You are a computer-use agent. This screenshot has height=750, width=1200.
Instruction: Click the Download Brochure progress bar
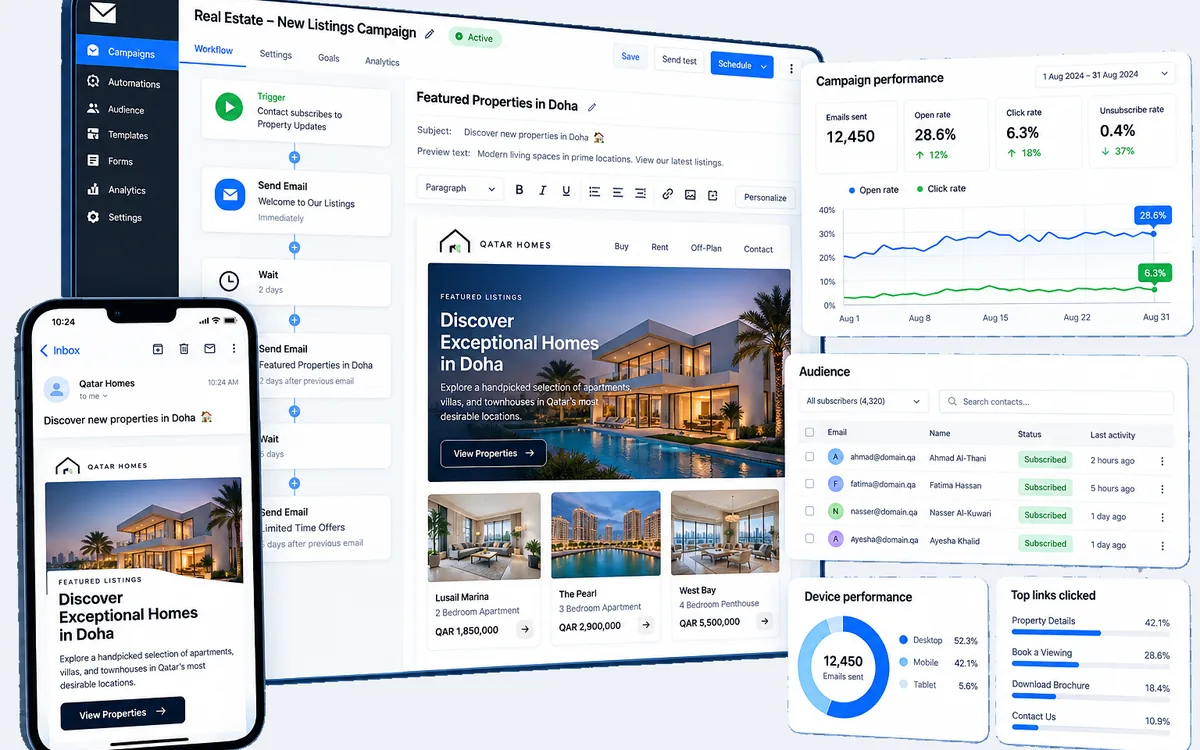point(1090,697)
